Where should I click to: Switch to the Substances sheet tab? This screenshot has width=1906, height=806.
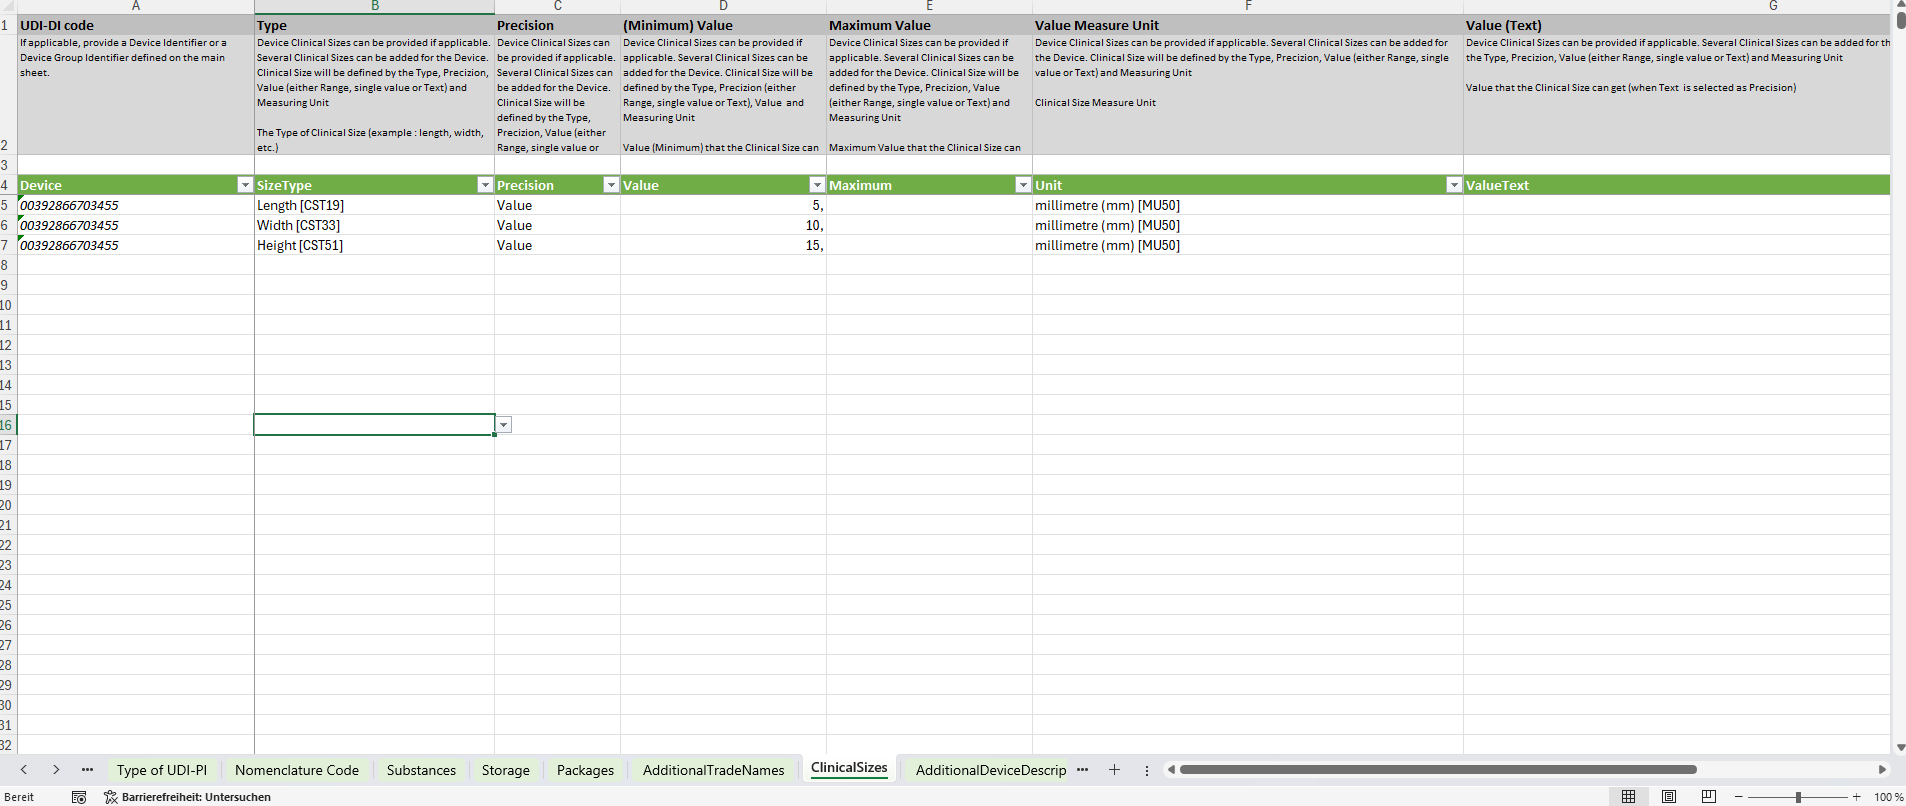click(x=421, y=770)
